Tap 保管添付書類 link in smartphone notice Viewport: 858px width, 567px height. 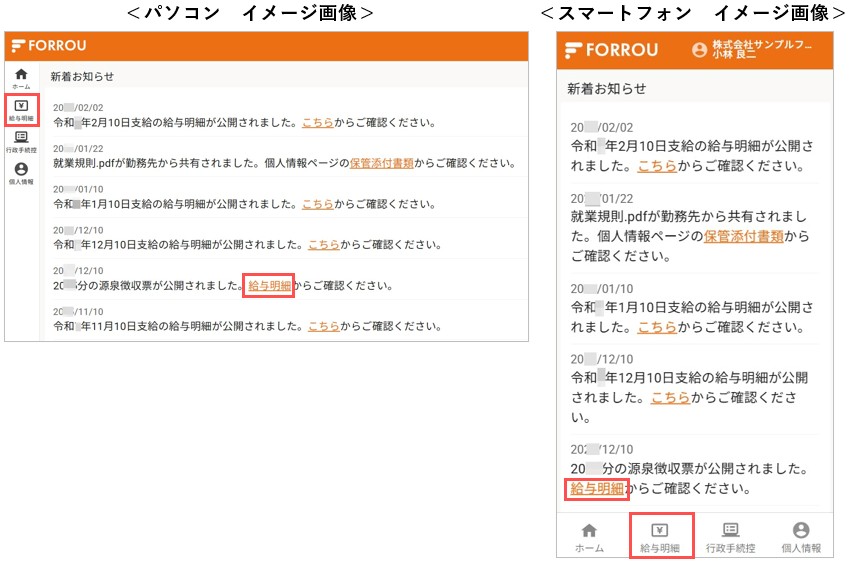744,236
